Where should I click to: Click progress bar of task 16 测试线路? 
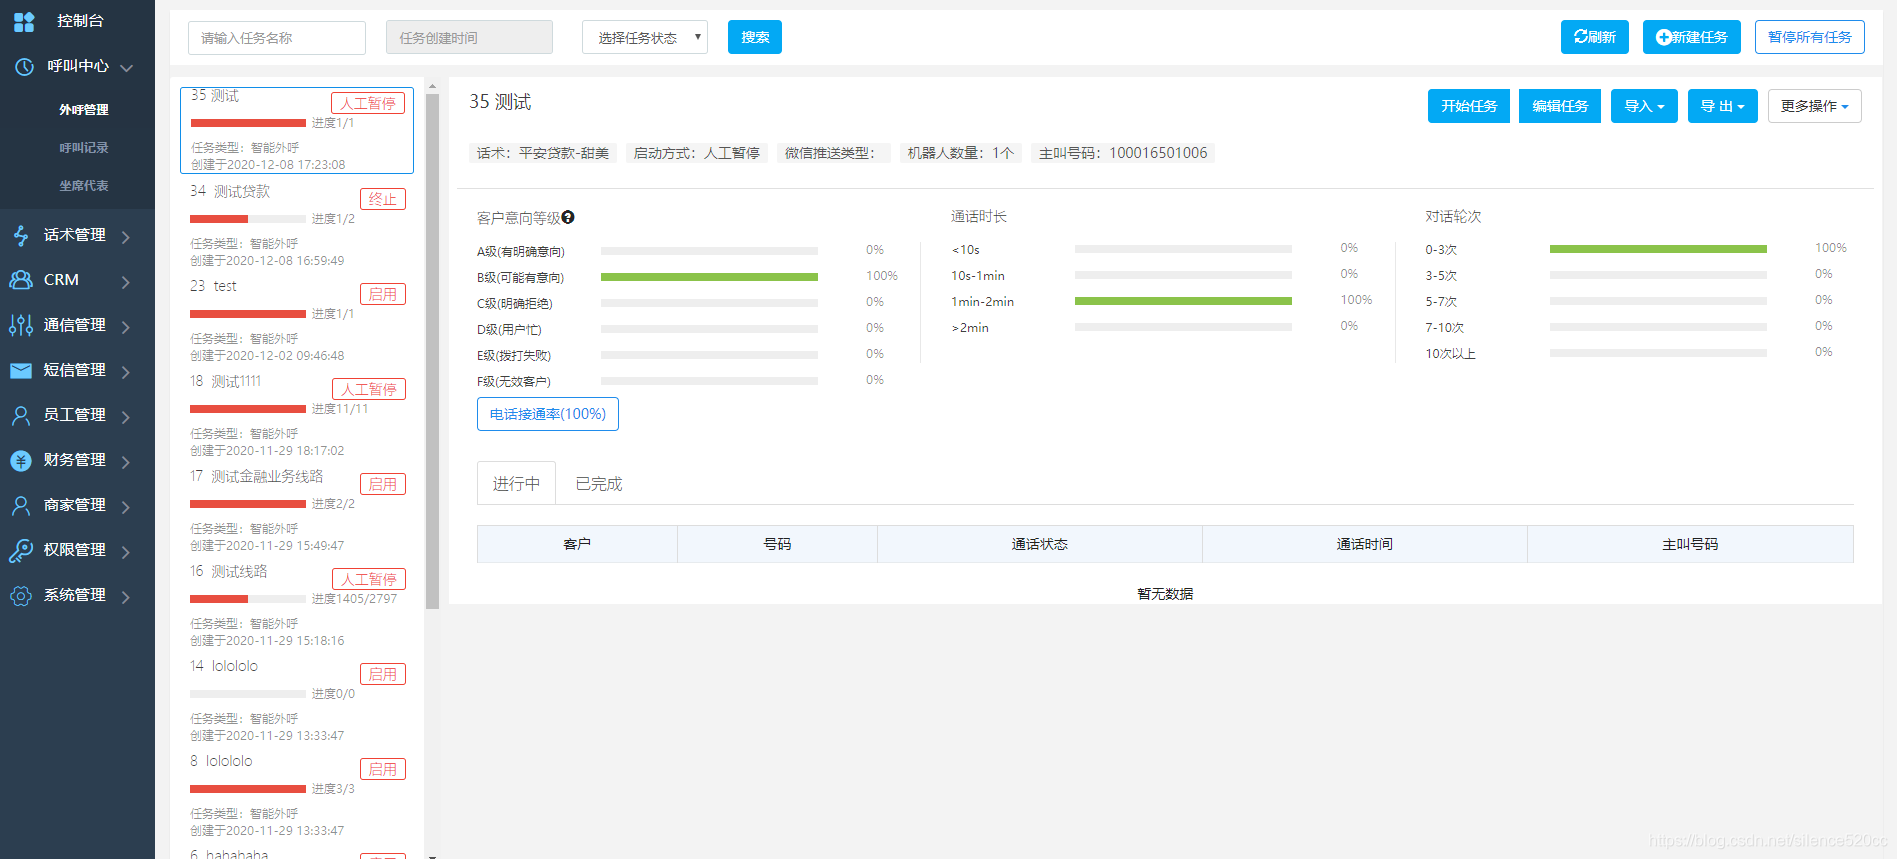coord(248,599)
